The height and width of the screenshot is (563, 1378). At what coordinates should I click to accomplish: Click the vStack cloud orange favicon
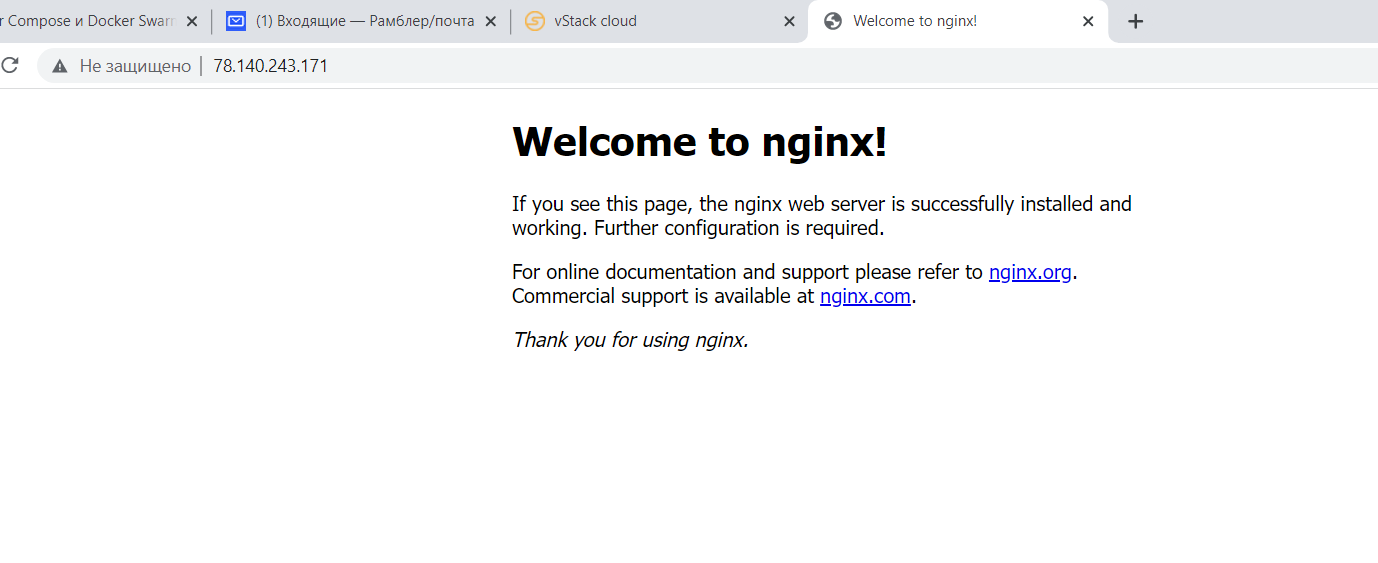535,21
